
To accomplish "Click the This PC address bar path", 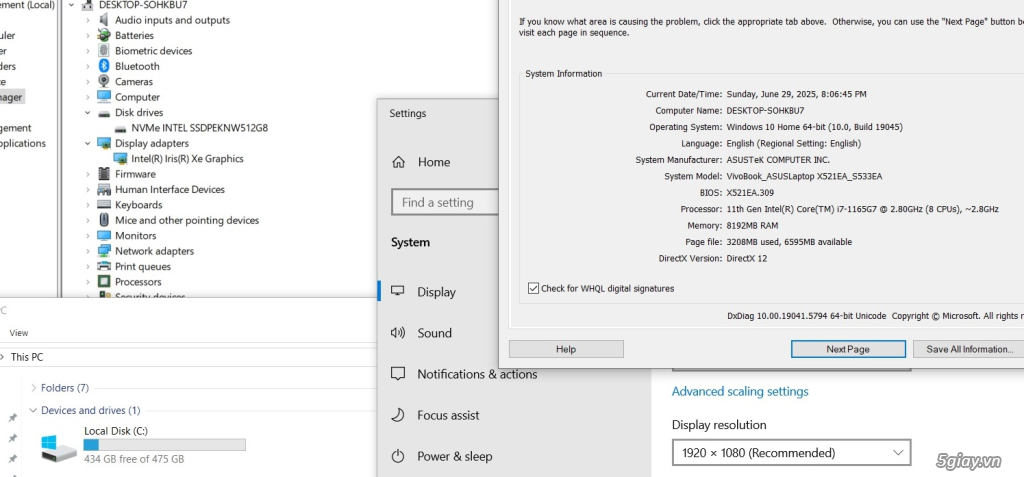I will pos(27,357).
